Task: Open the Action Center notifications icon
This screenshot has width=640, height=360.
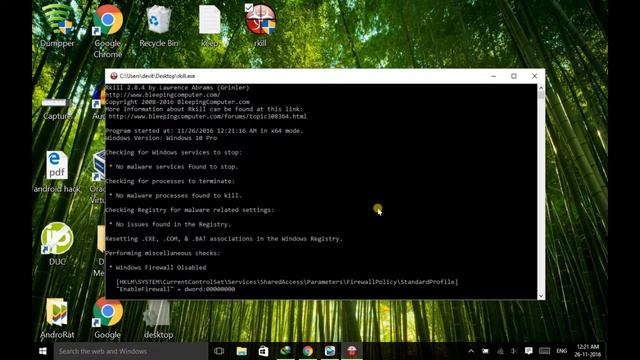Action: (529, 351)
